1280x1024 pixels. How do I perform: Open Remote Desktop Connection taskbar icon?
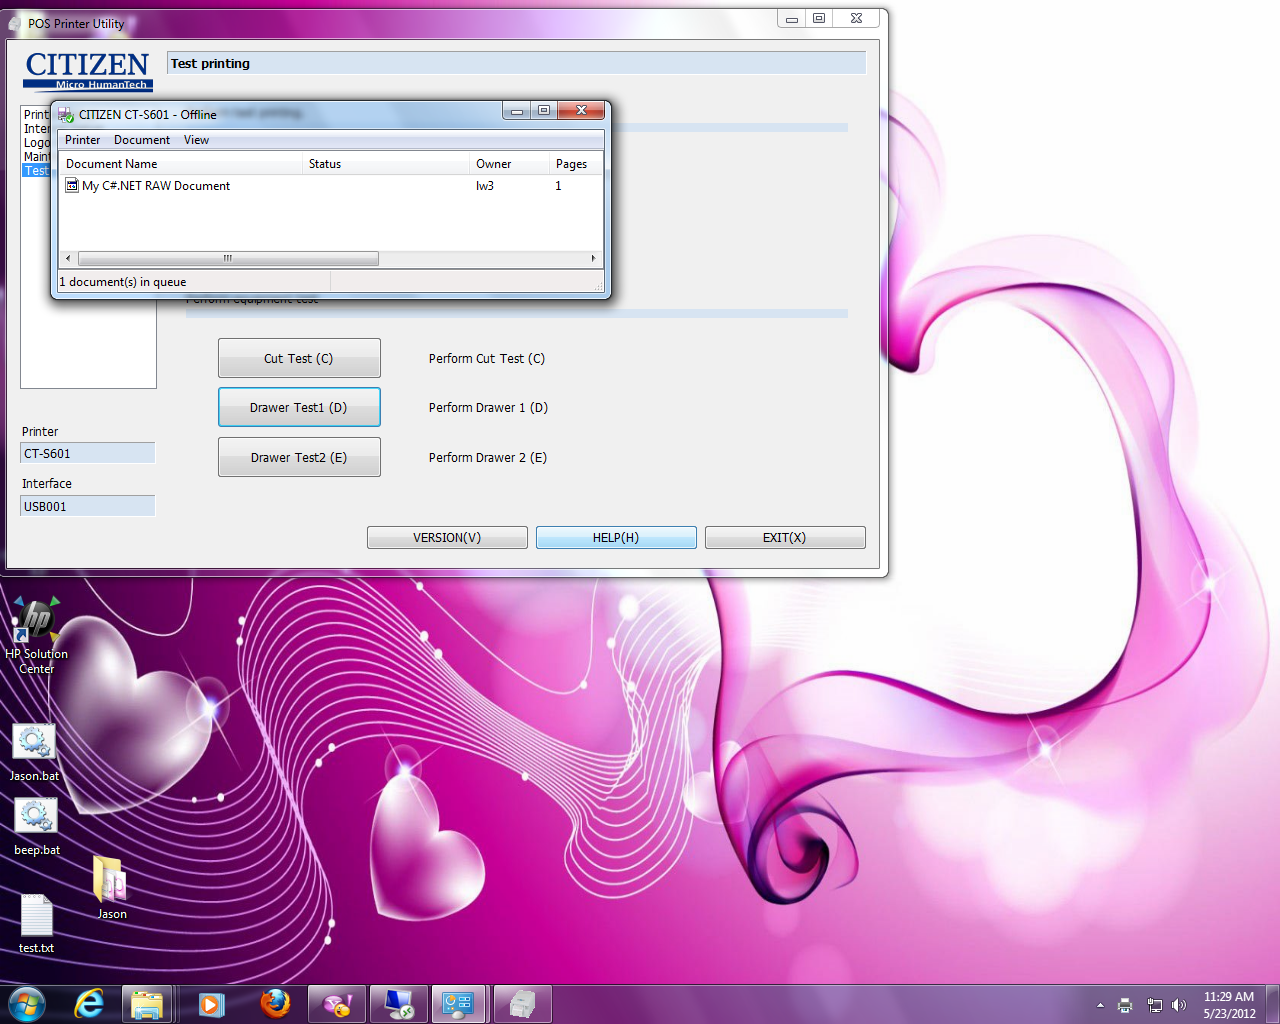[399, 1004]
